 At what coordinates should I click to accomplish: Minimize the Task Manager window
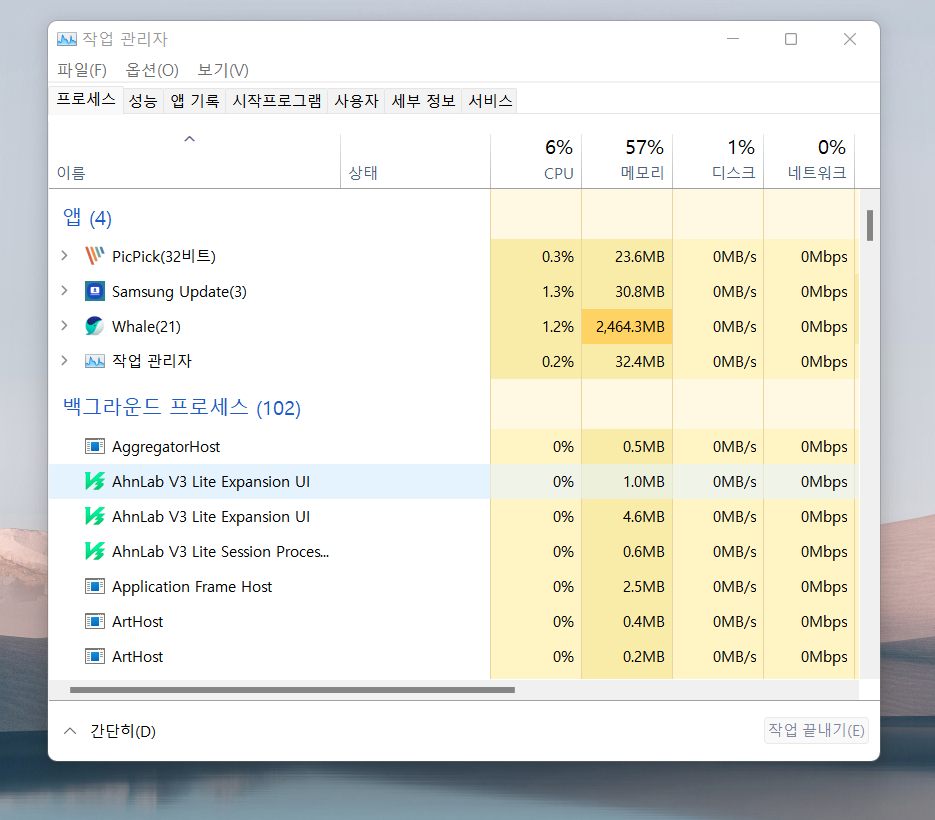coord(733,39)
